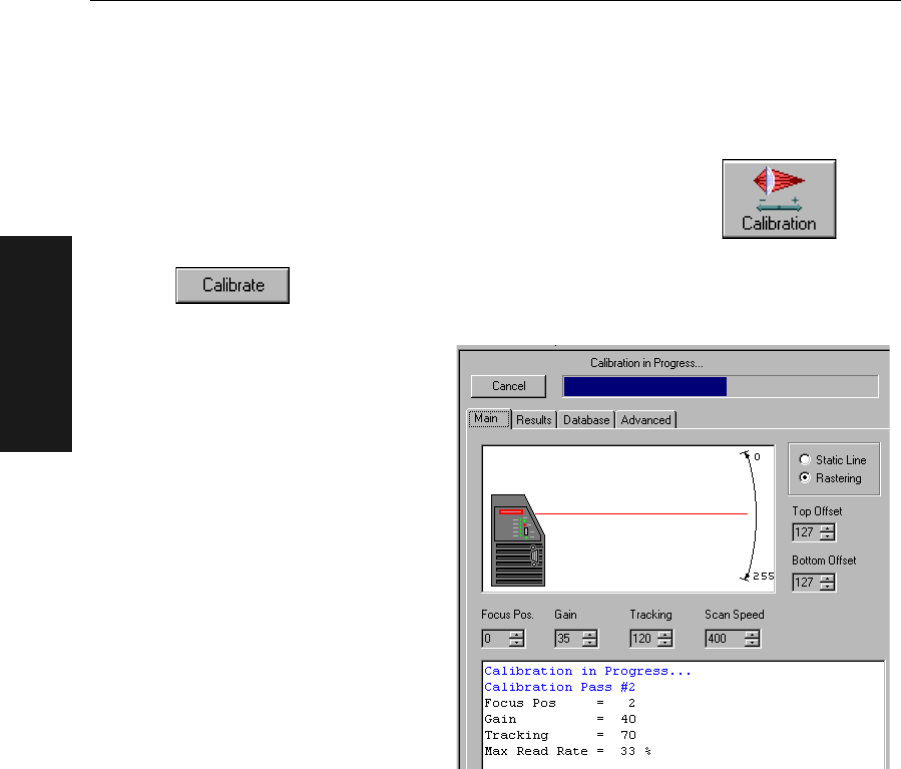
Task: Click the 'Calibration Pass #2' log line
Action: [560, 687]
